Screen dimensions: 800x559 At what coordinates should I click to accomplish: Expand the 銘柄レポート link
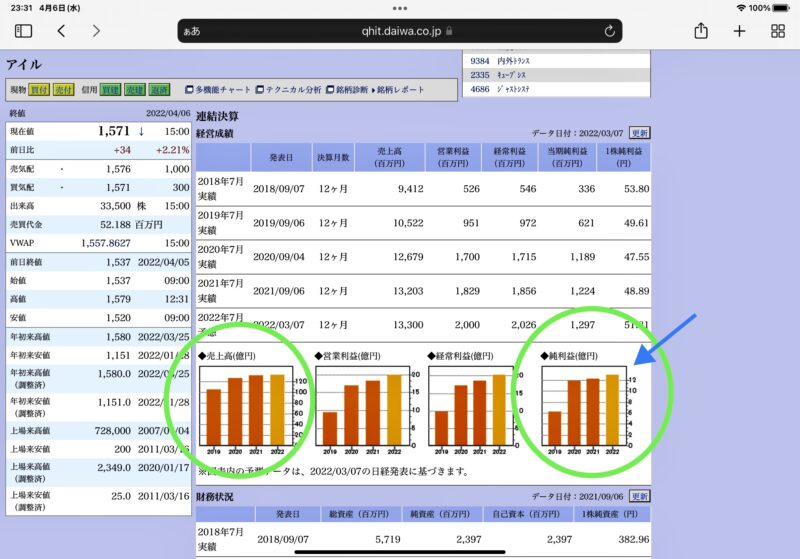click(402, 90)
